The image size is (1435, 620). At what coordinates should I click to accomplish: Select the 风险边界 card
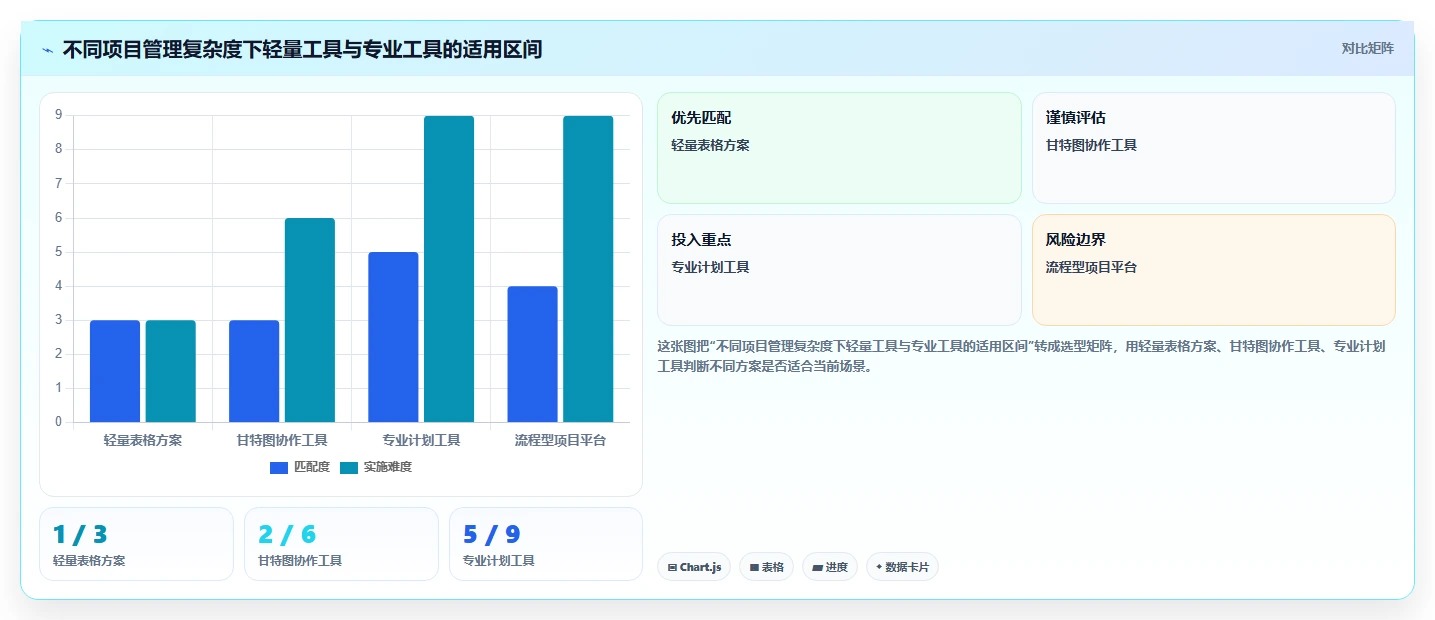click(1213, 270)
